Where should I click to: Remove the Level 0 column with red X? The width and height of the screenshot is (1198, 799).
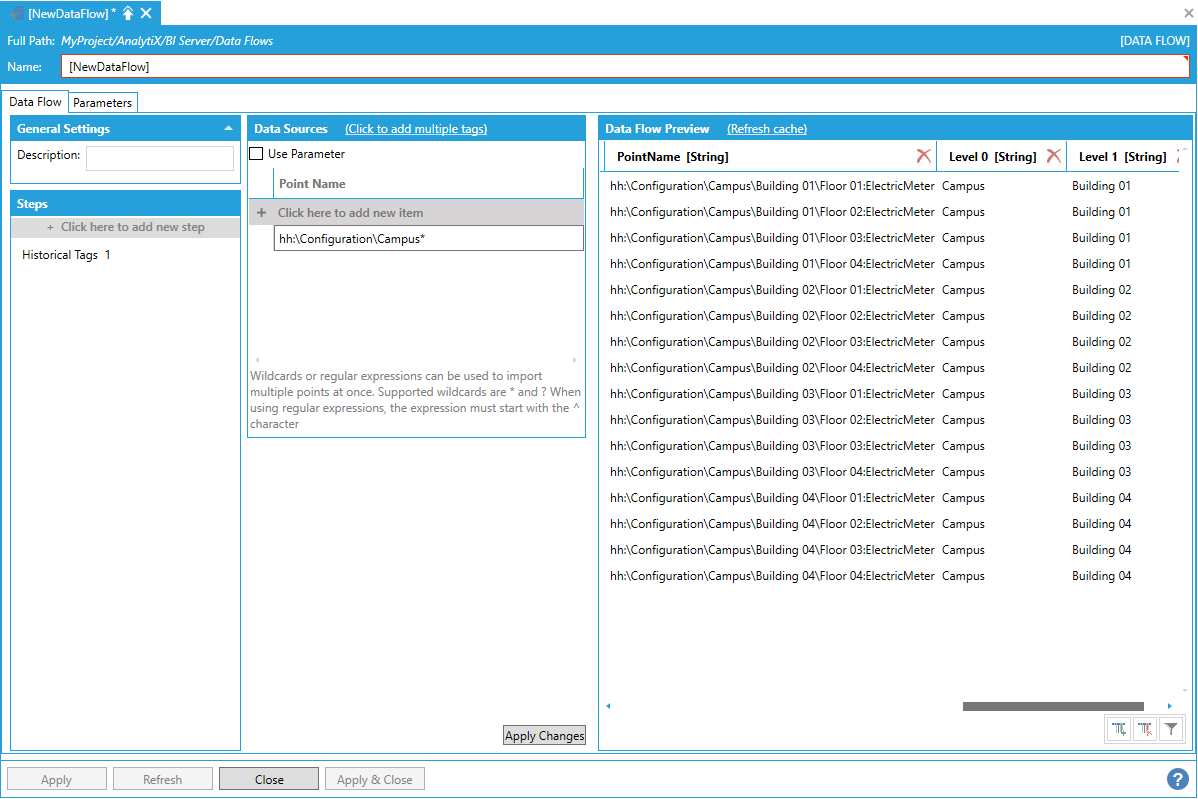click(x=1053, y=156)
